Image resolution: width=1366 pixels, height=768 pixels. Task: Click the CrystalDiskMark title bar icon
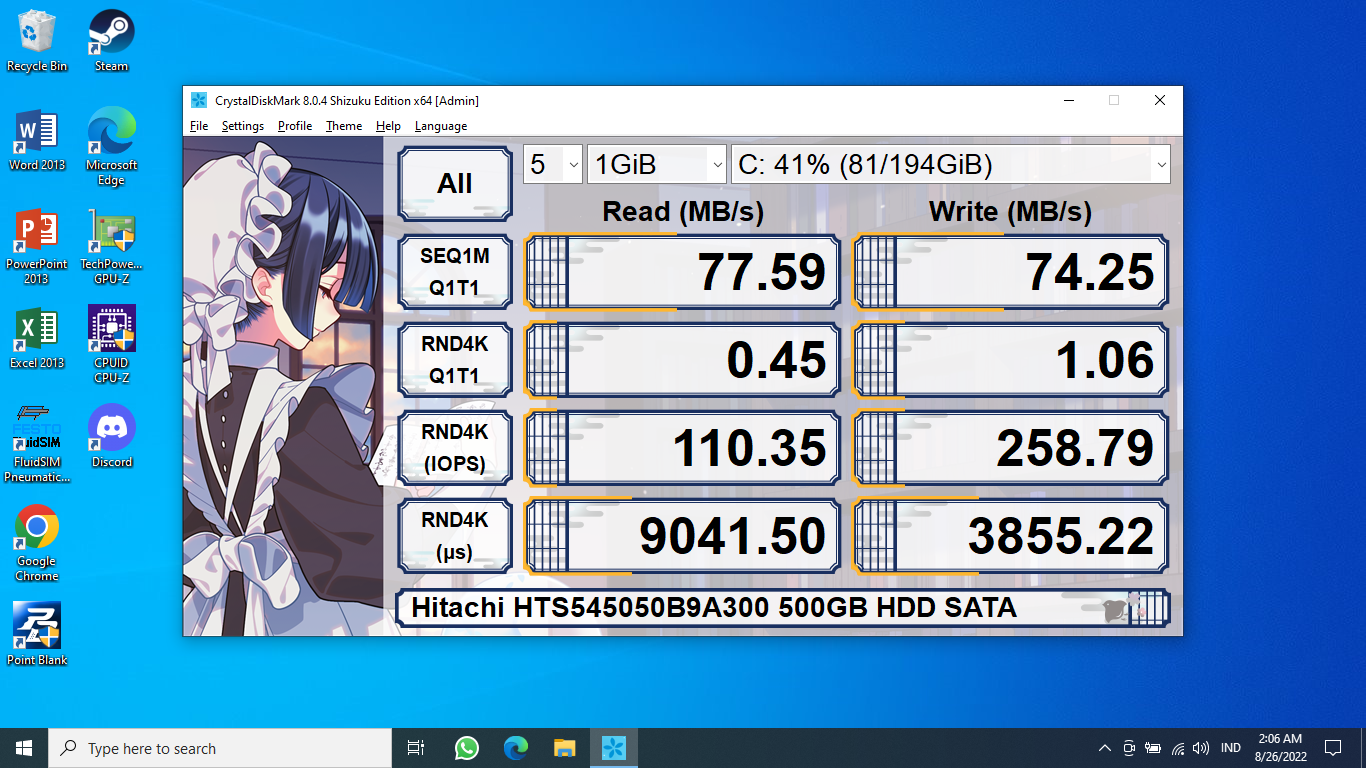click(199, 100)
